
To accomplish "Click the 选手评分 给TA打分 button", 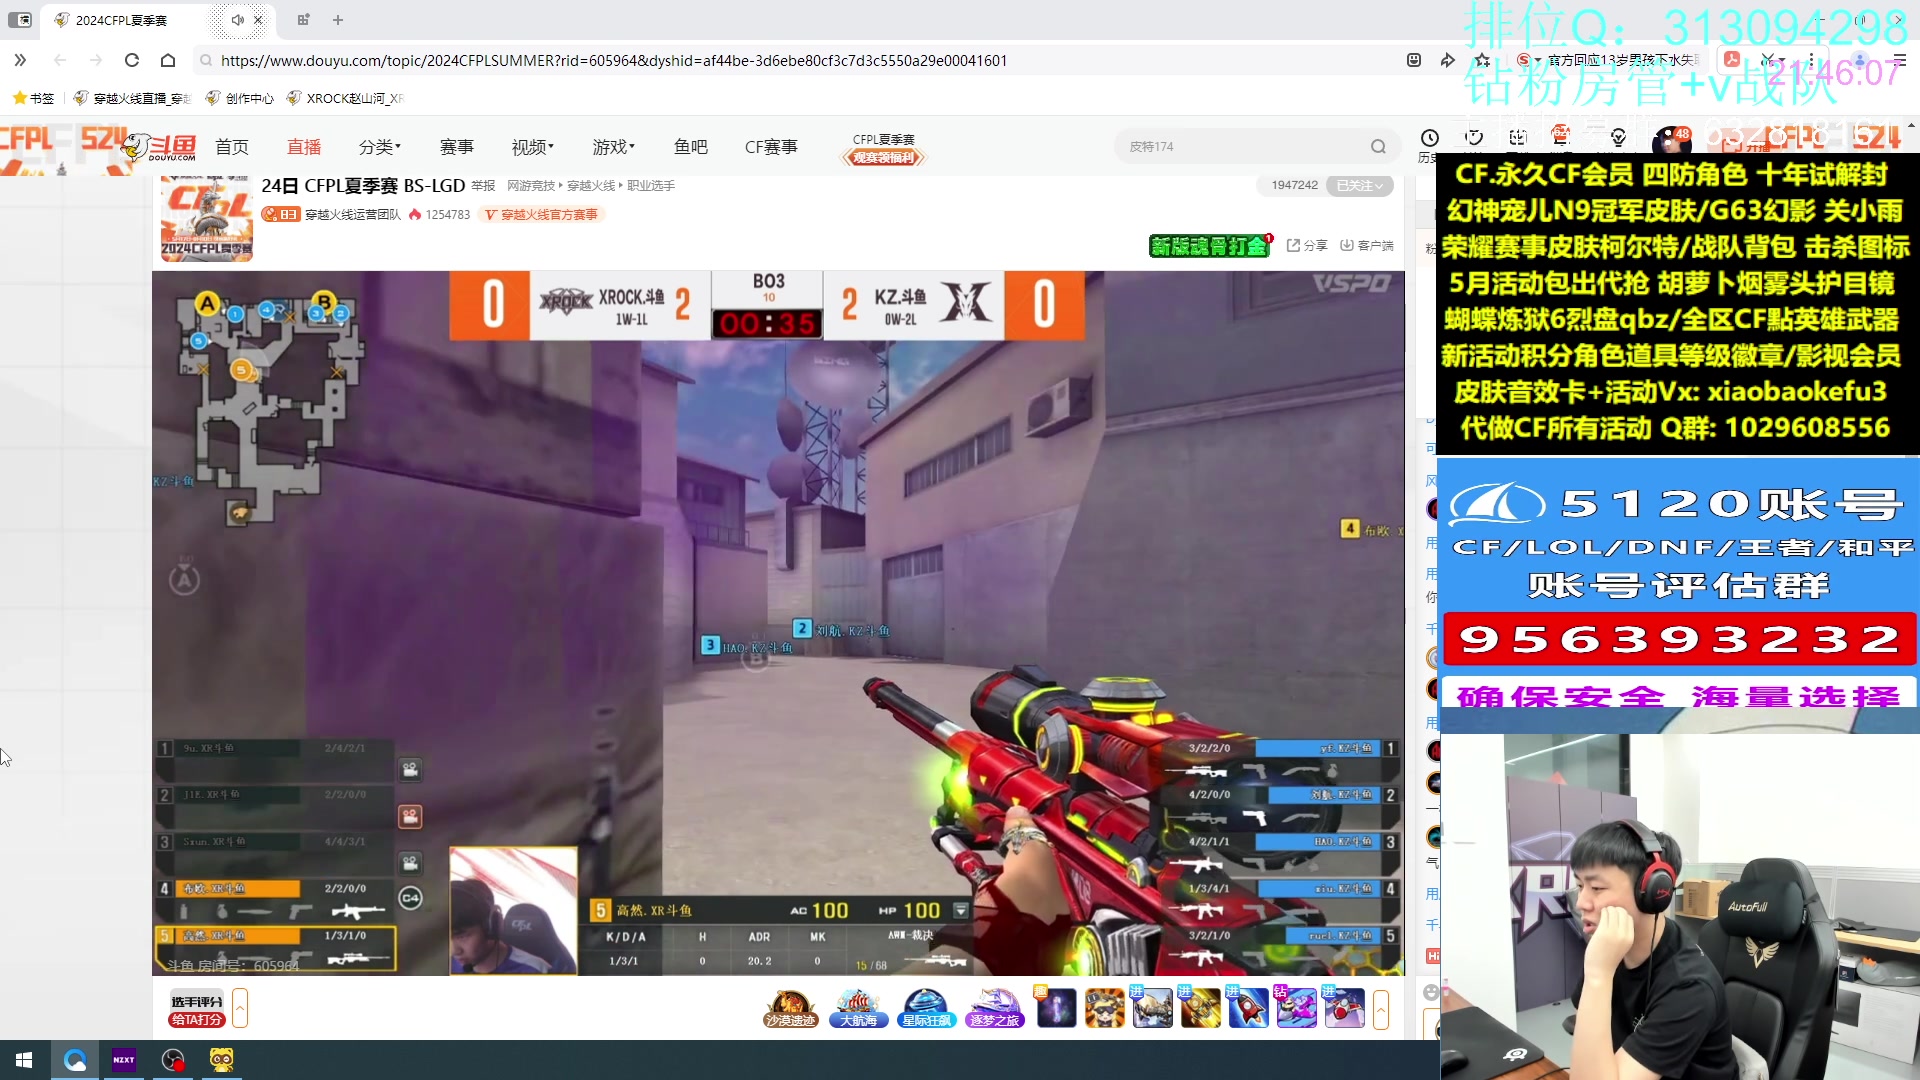I will 197,1010.
